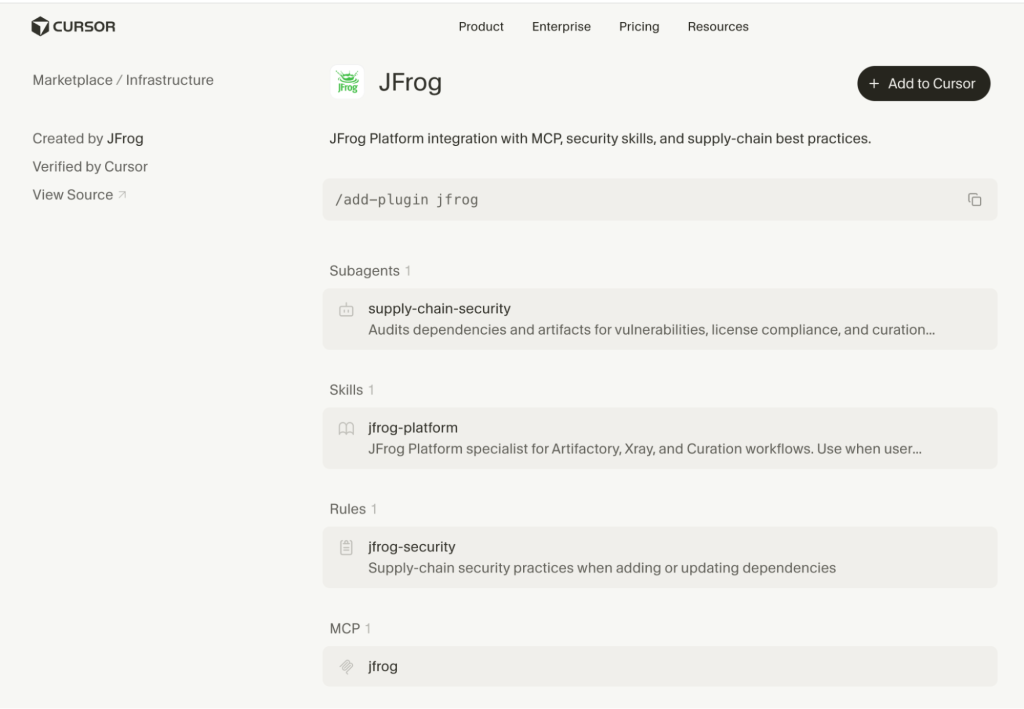
Task: Click the JFrog plugin logo icon
Action: click(346, 82)
